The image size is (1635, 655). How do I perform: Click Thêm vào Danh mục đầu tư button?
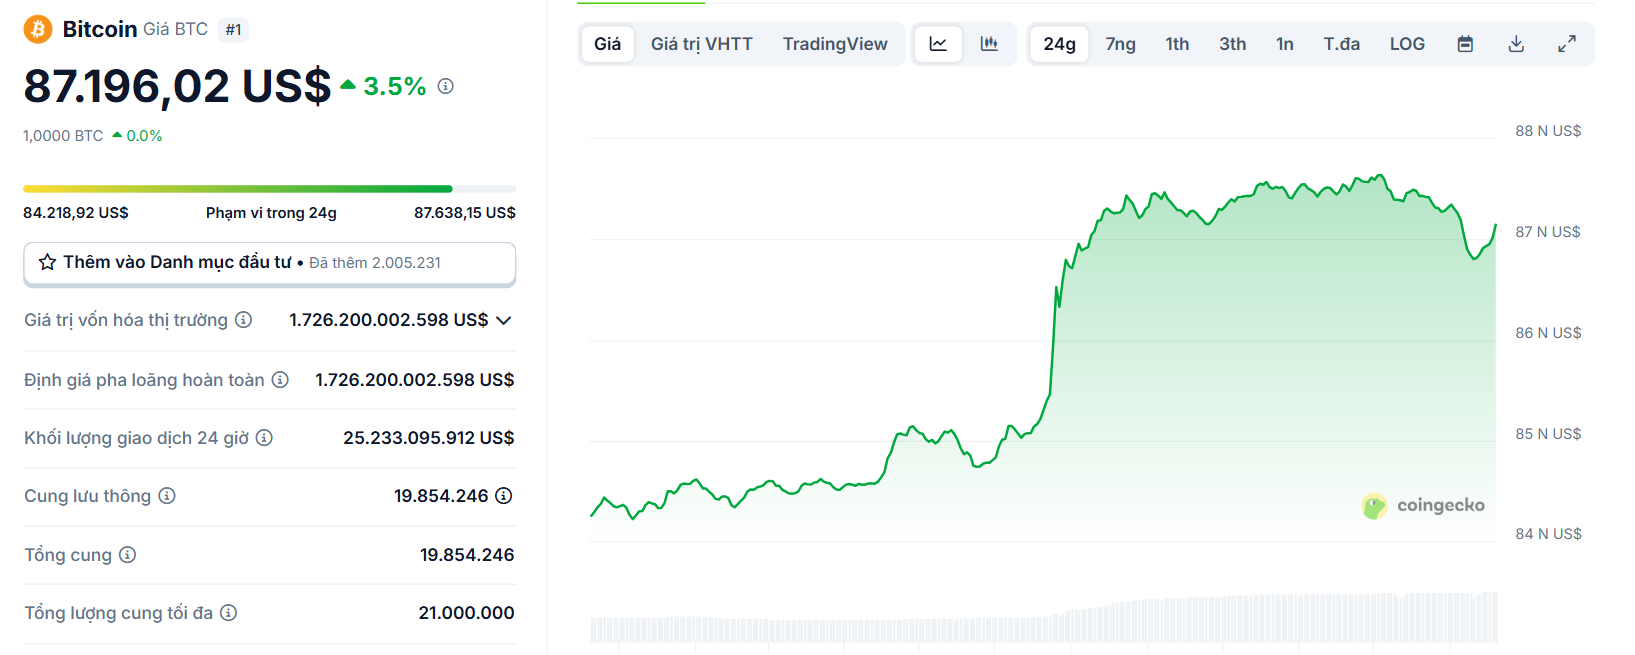[269, 263]
